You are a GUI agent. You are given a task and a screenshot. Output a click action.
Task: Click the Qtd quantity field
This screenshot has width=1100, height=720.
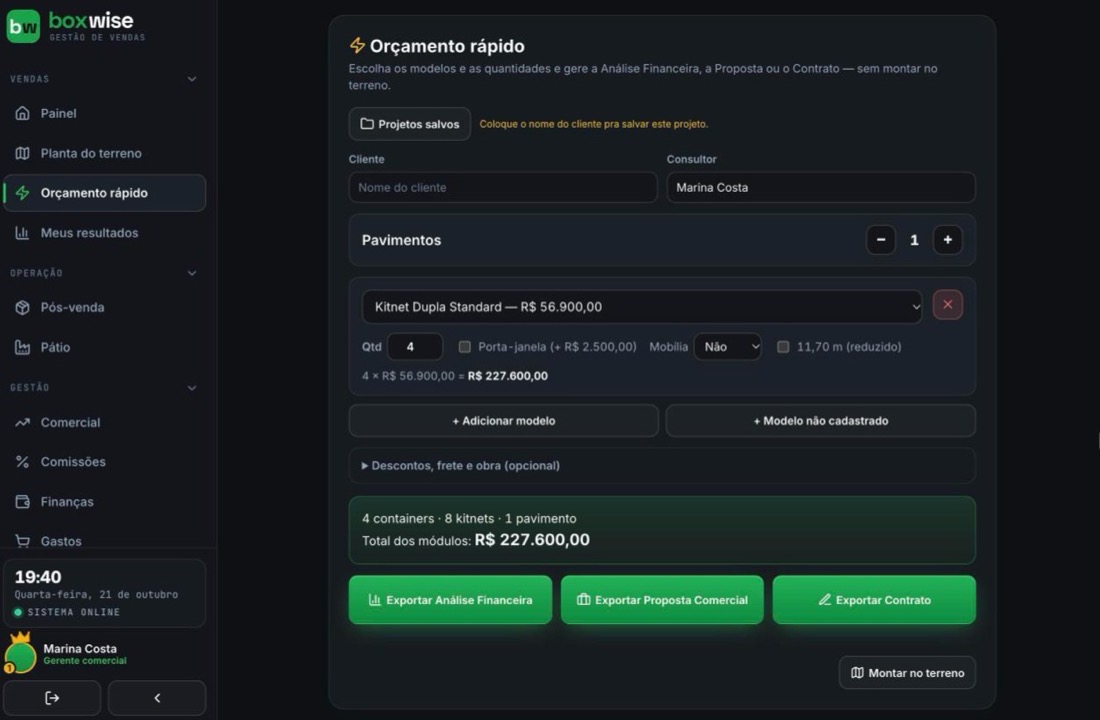[x=415, y=347]
